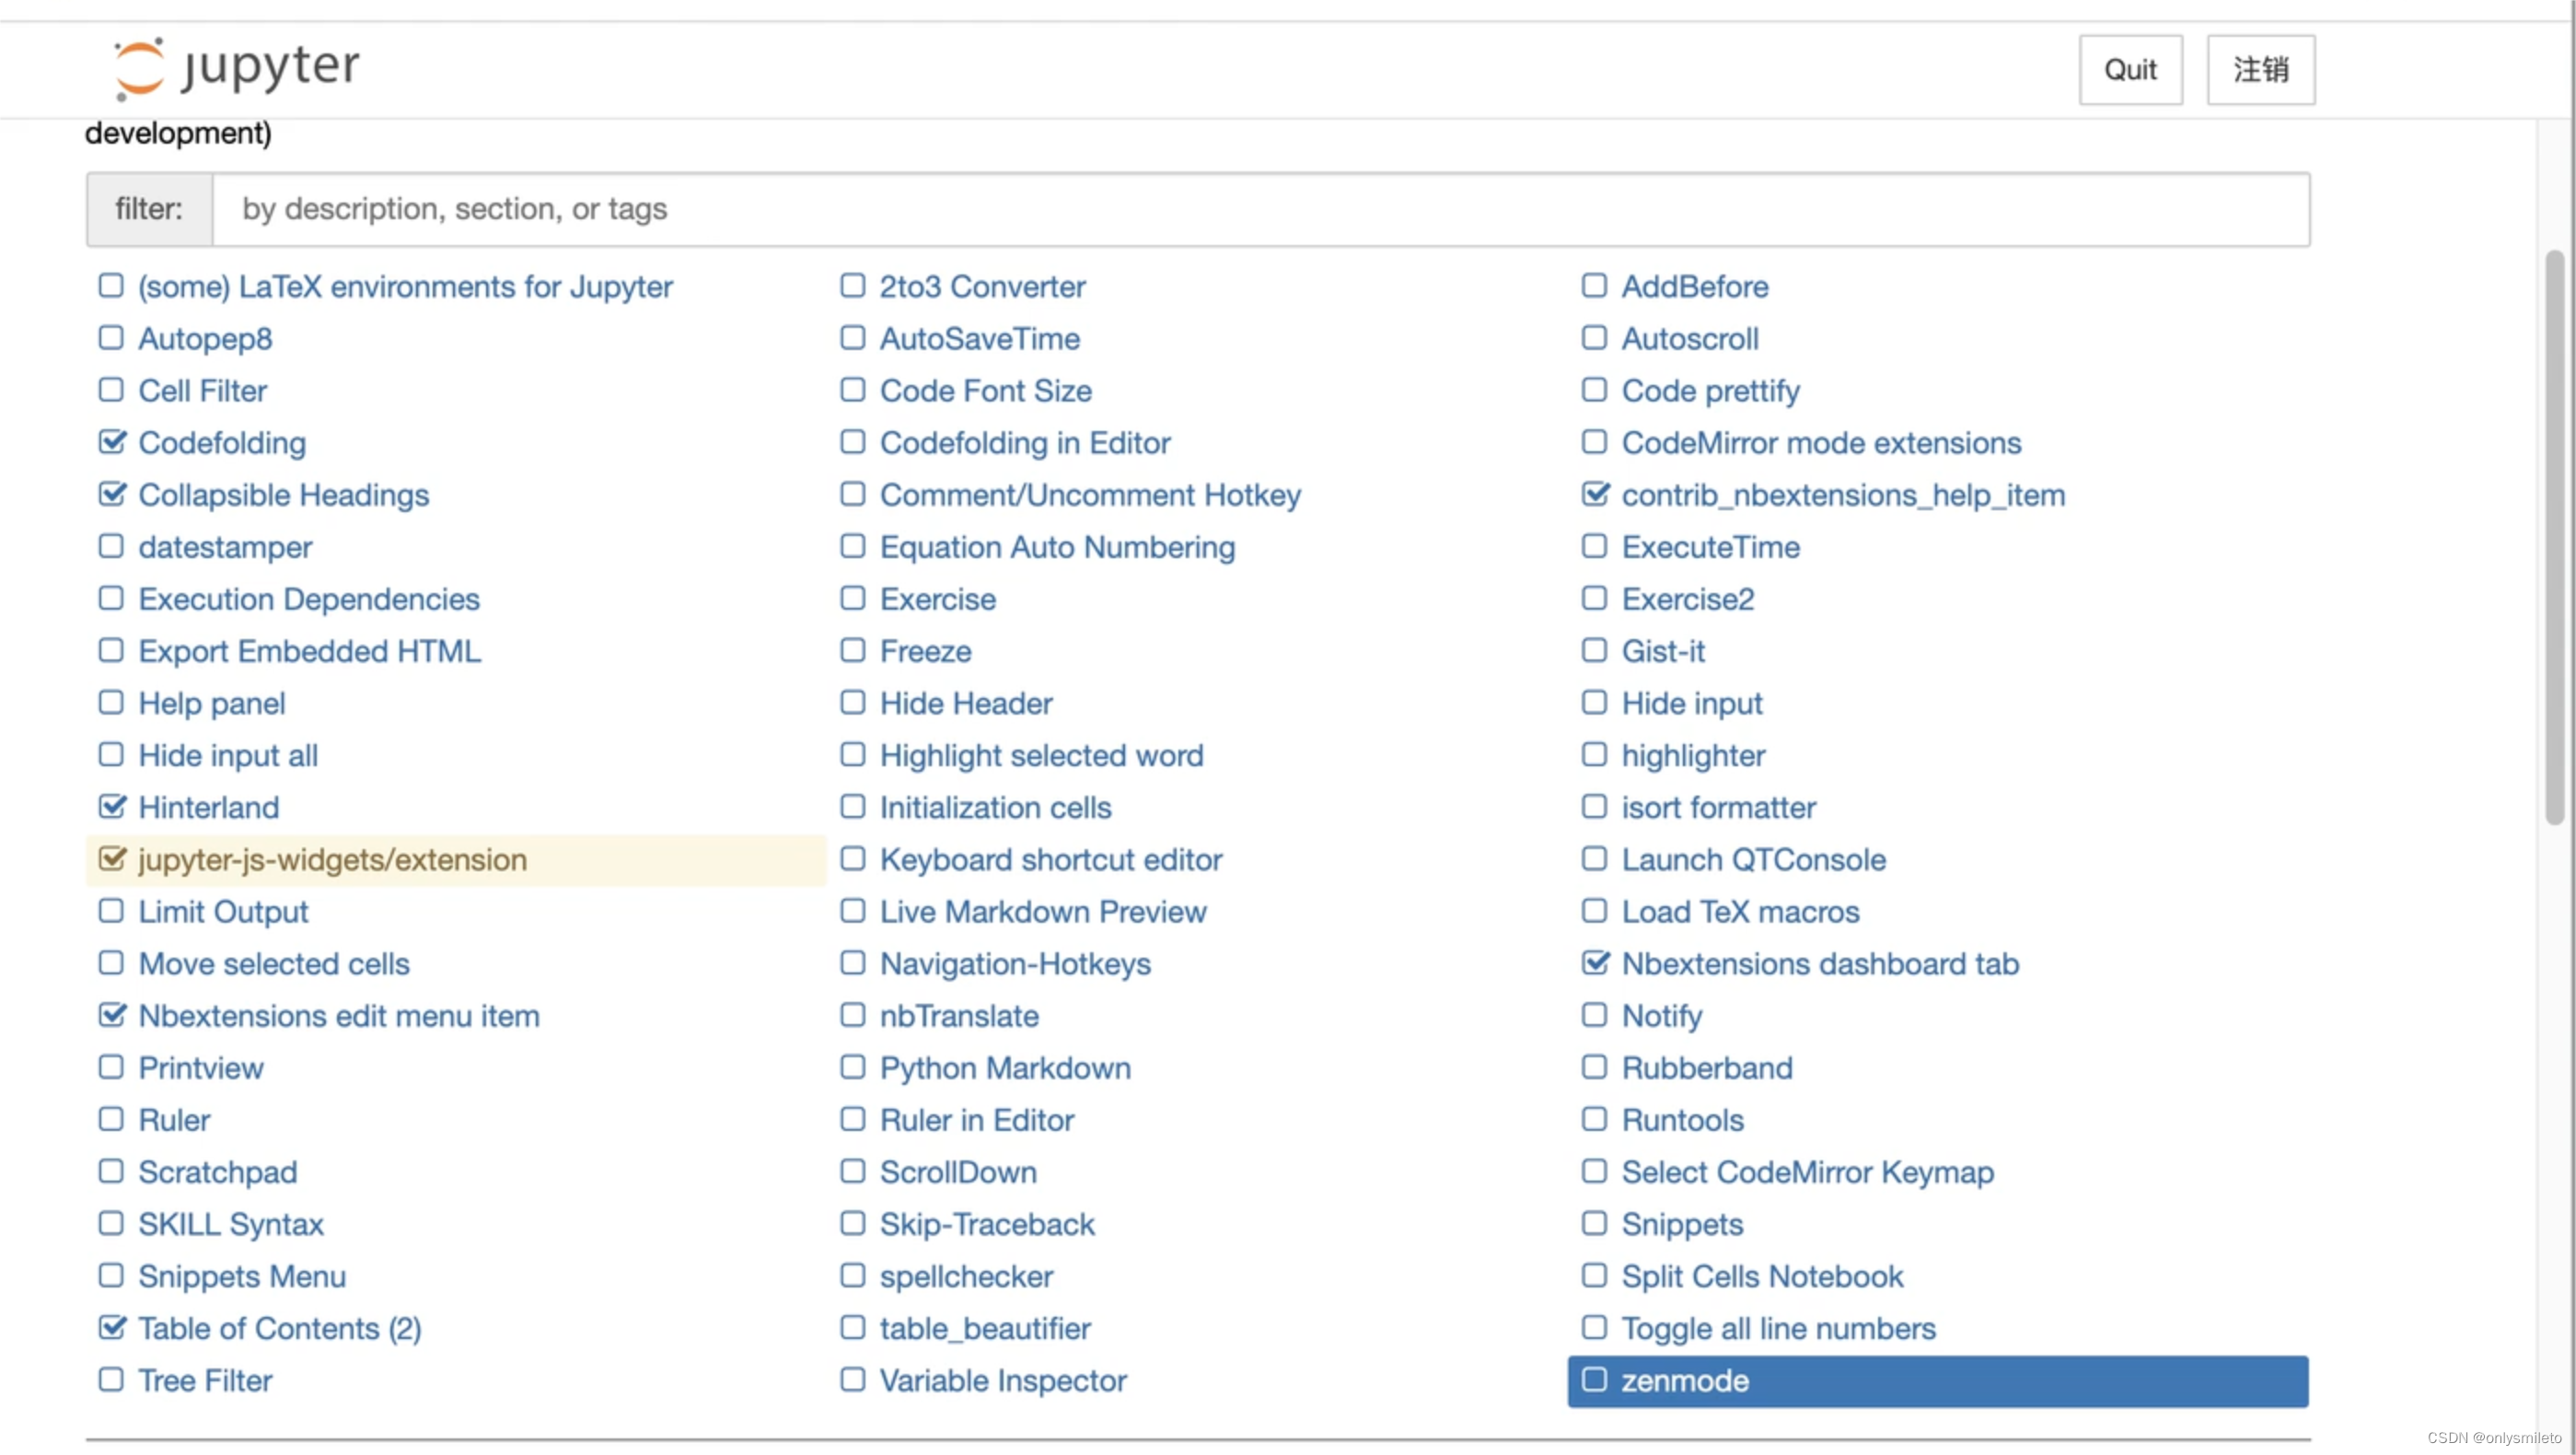
Task: Enable the Variable Inspector extension
Action: [851, 1380]
